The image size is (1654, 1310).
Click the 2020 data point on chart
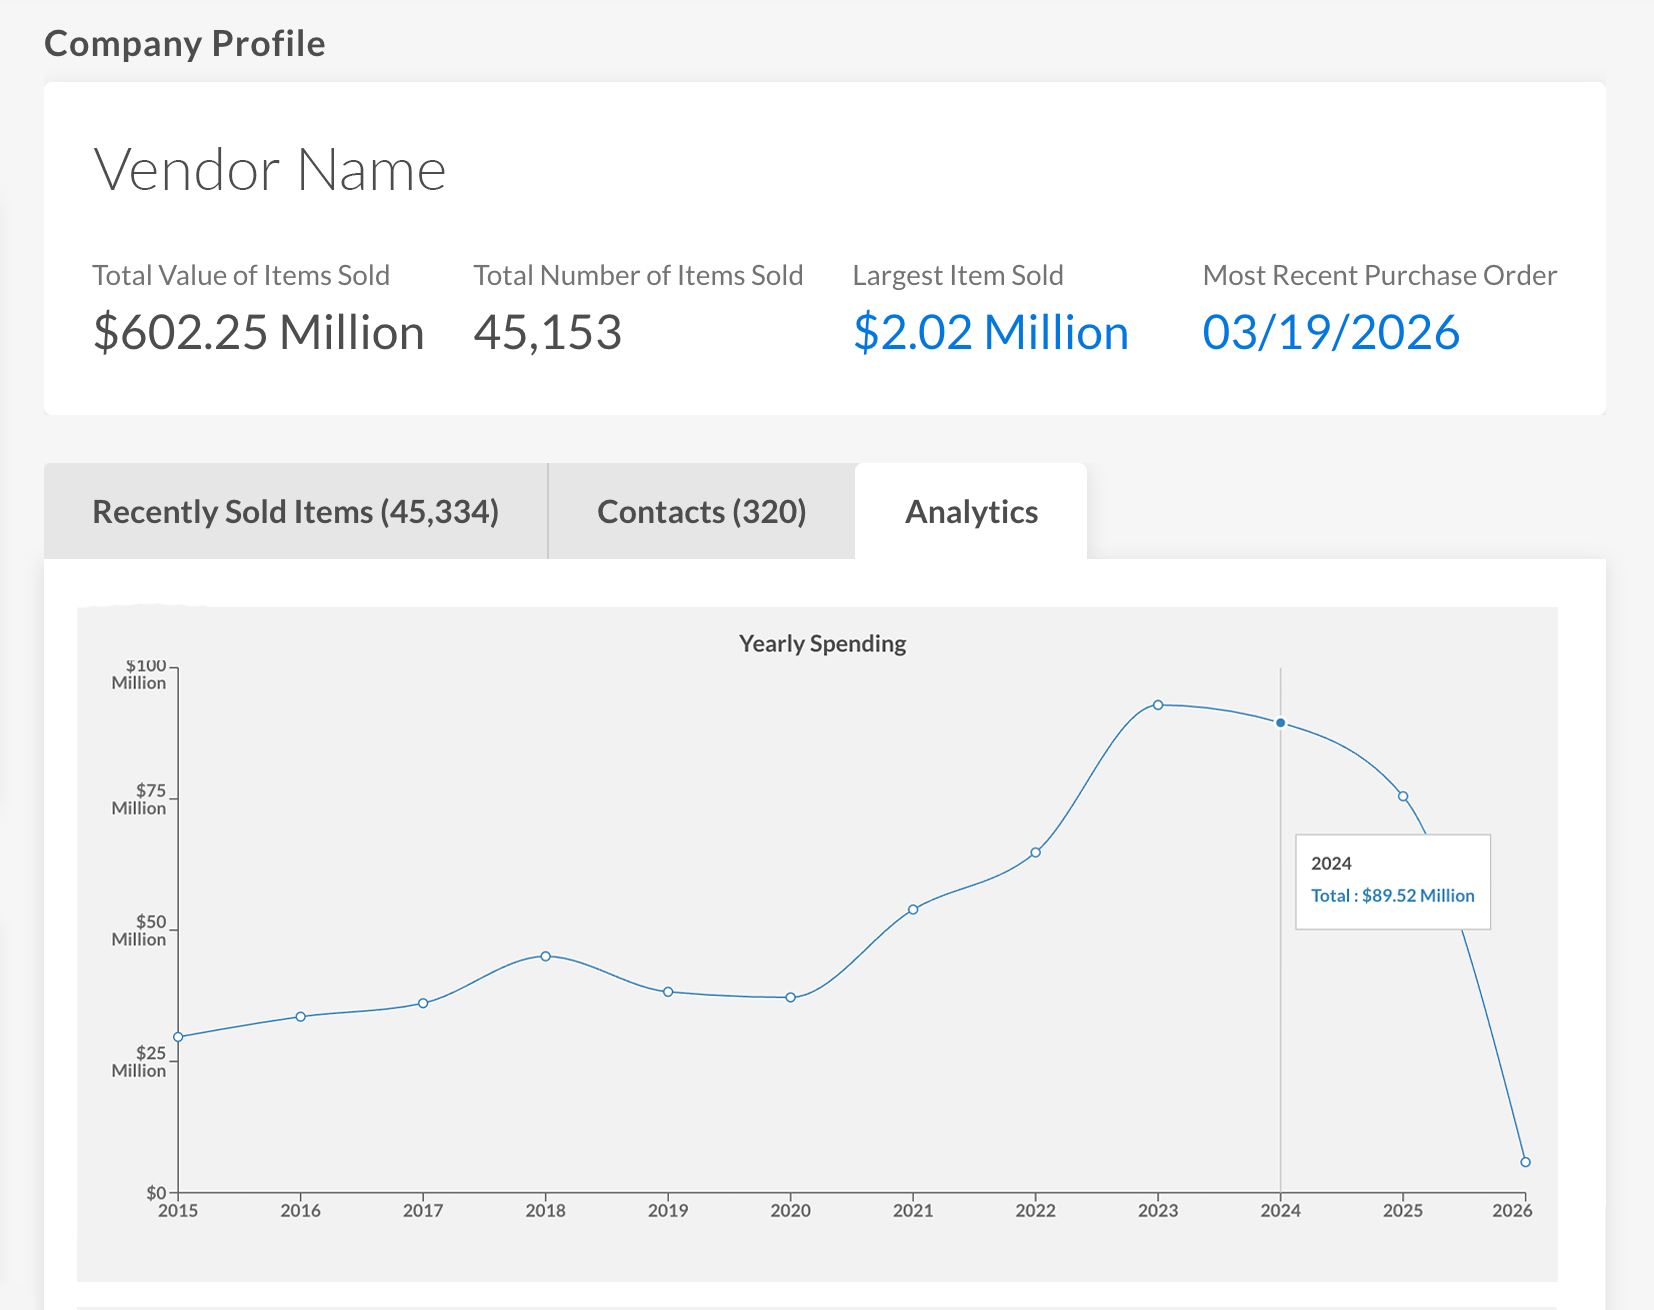pyautogui.click(x=791, y=997)
